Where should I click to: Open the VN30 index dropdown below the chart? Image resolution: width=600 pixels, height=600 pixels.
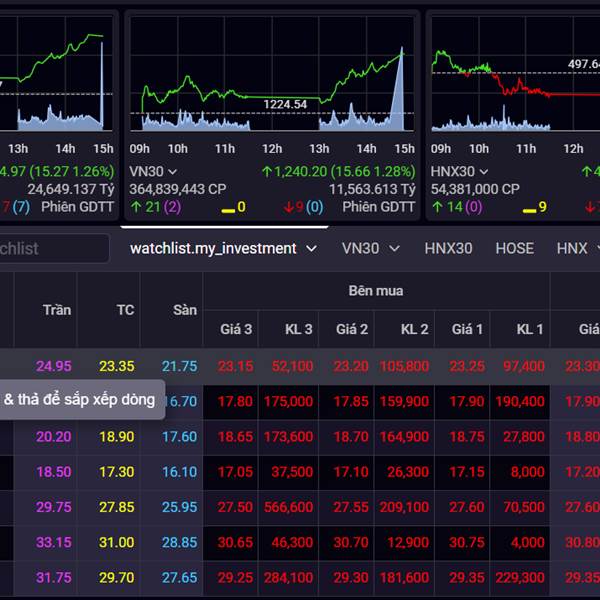point(153,171)
